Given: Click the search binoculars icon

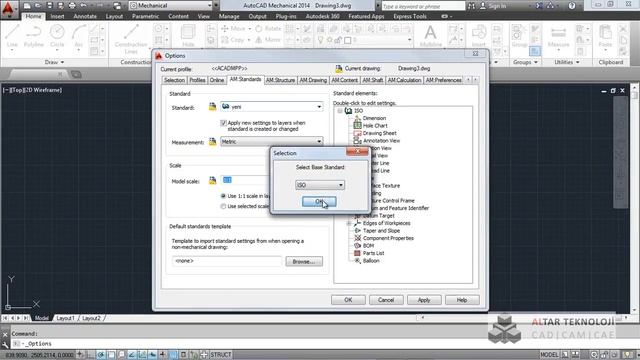Looking at the screenshot, I should tap(471, 6).
